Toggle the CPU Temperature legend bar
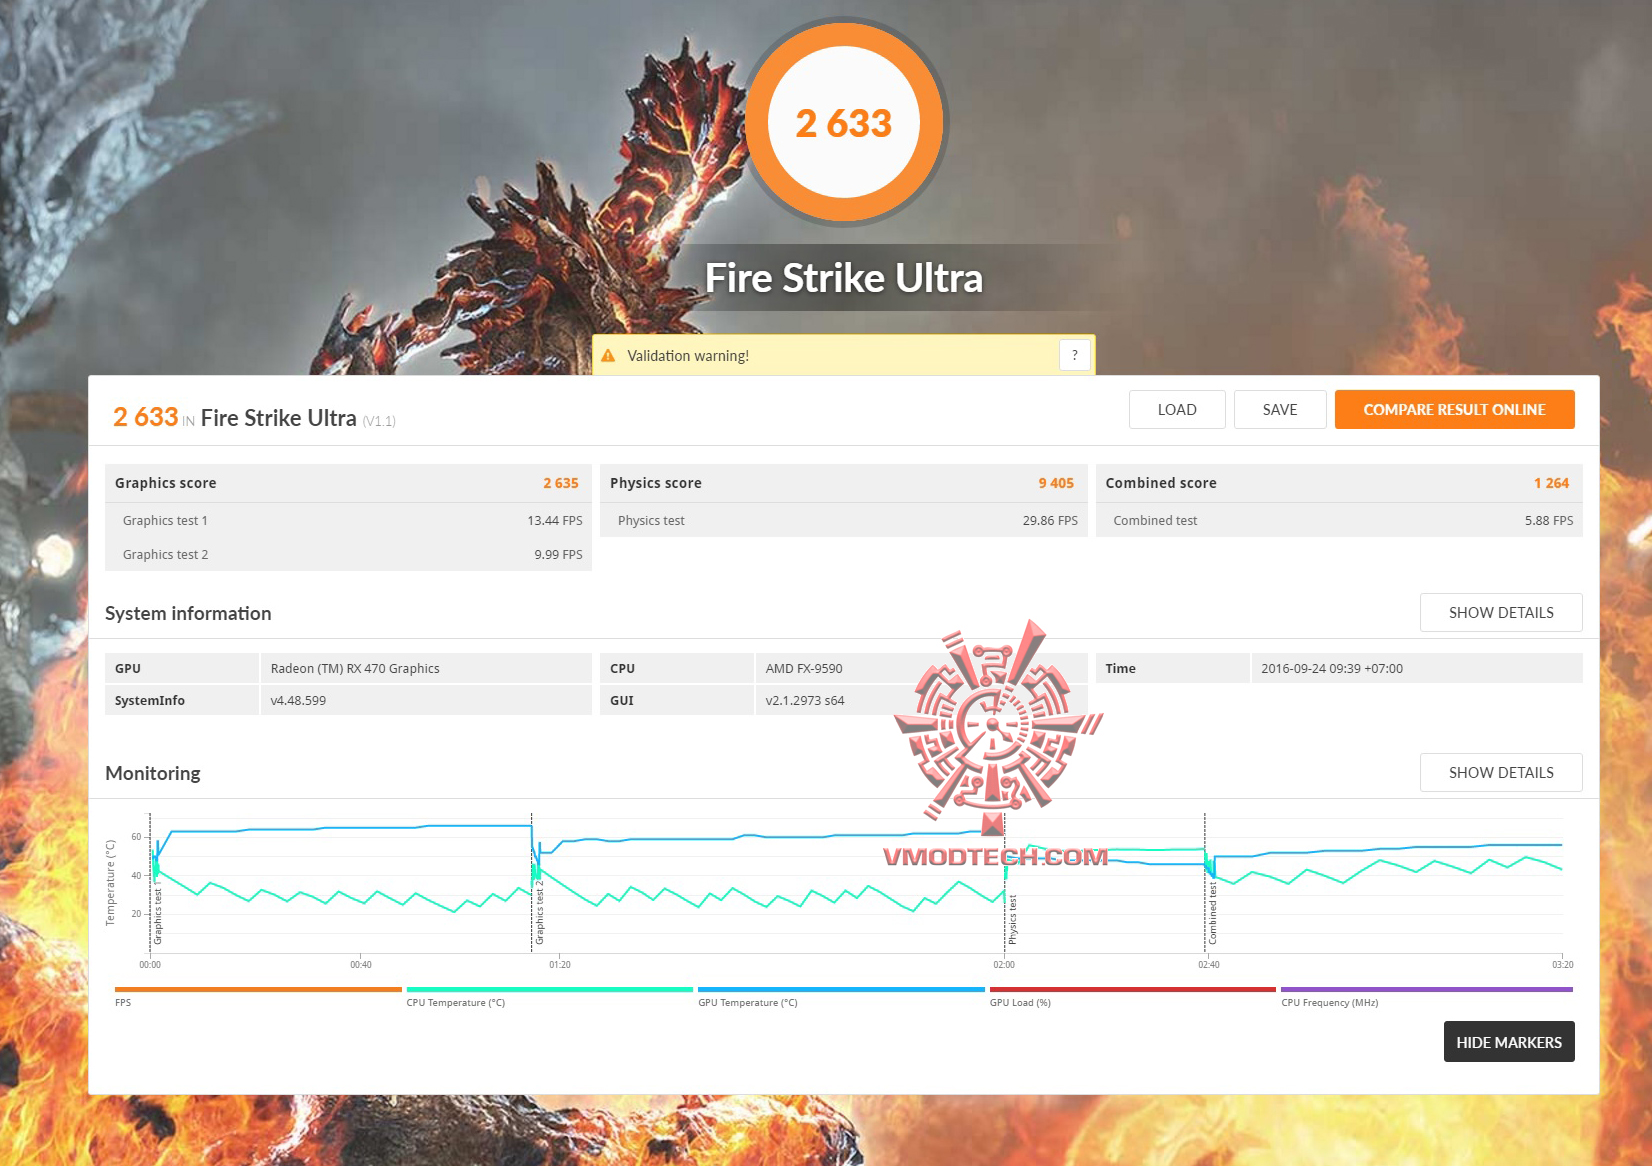 coord(550,990)
